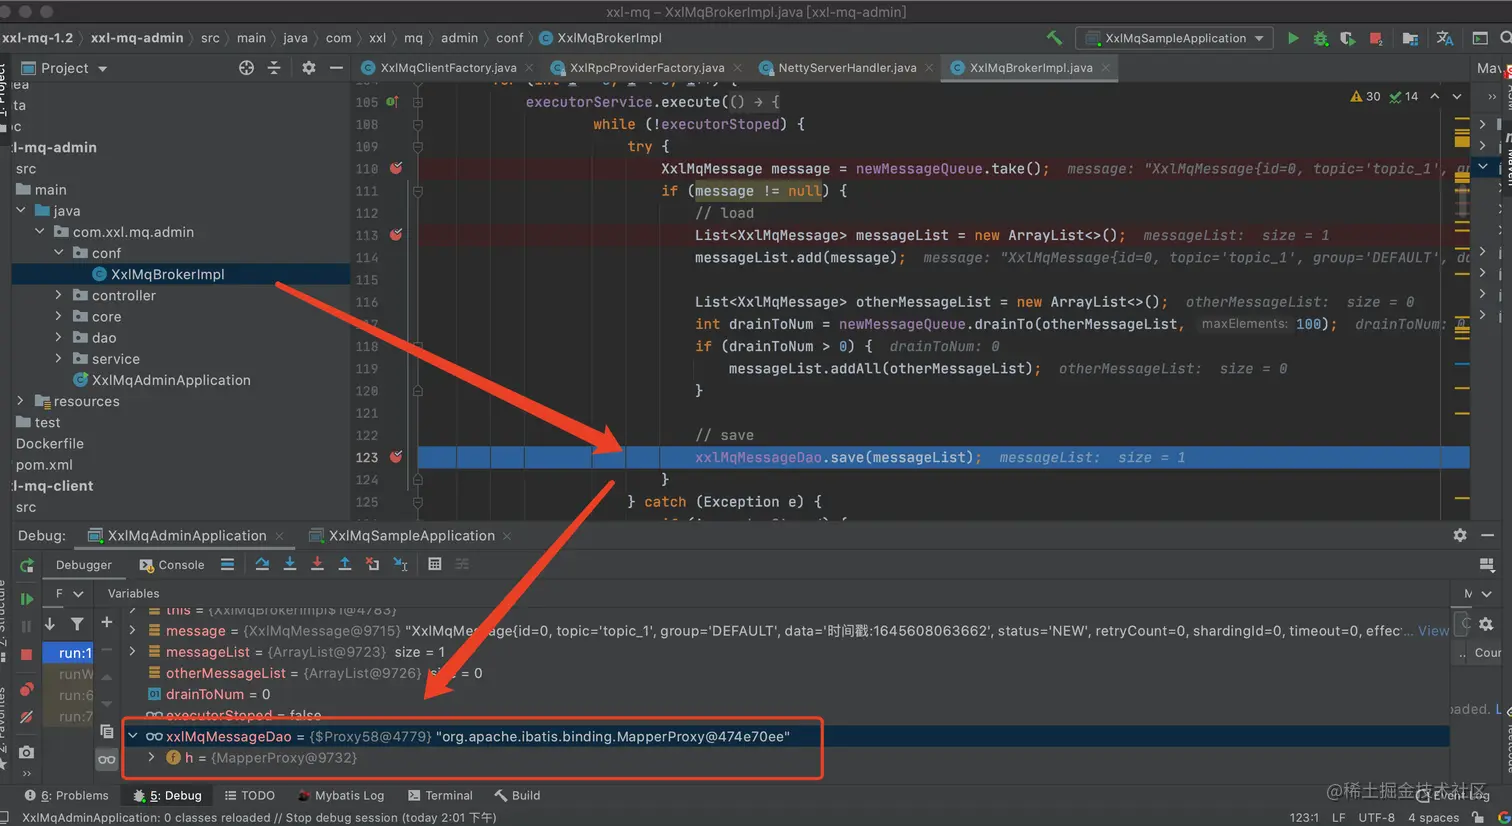Toggle breakpoint on line 123
Screen dimensions: 1512x826
coord(396,457)
